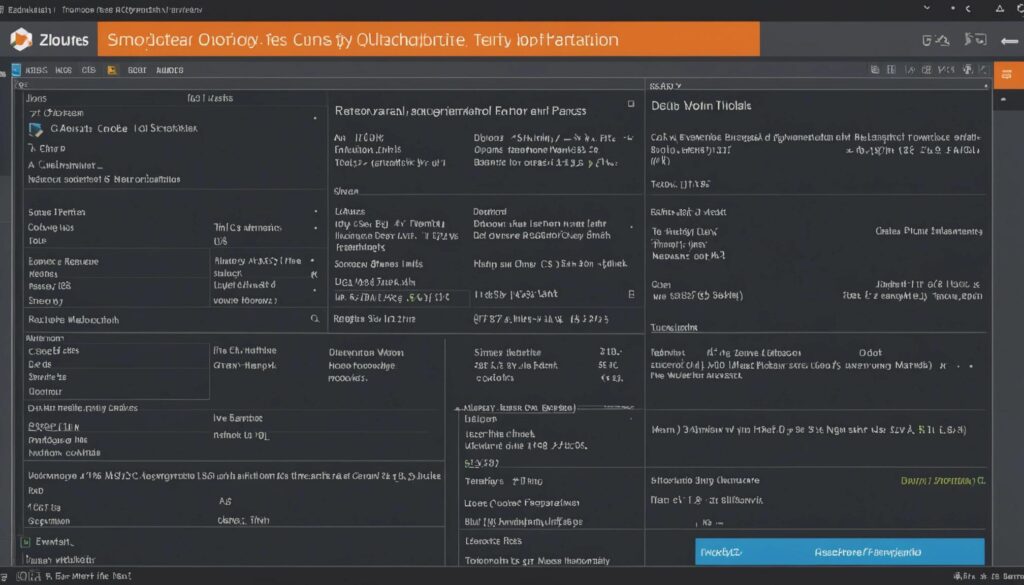
Task: Click the triangle icon in top title bar
Action: [x=1000, y=8]
